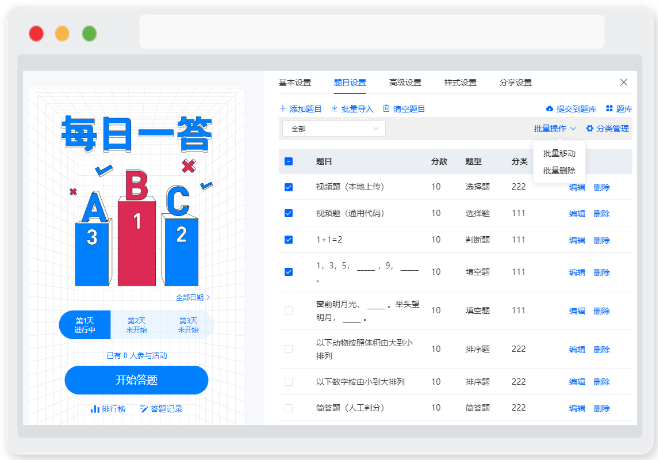
Task: Open 题库 via its grid icon
Action: (609, 109)
